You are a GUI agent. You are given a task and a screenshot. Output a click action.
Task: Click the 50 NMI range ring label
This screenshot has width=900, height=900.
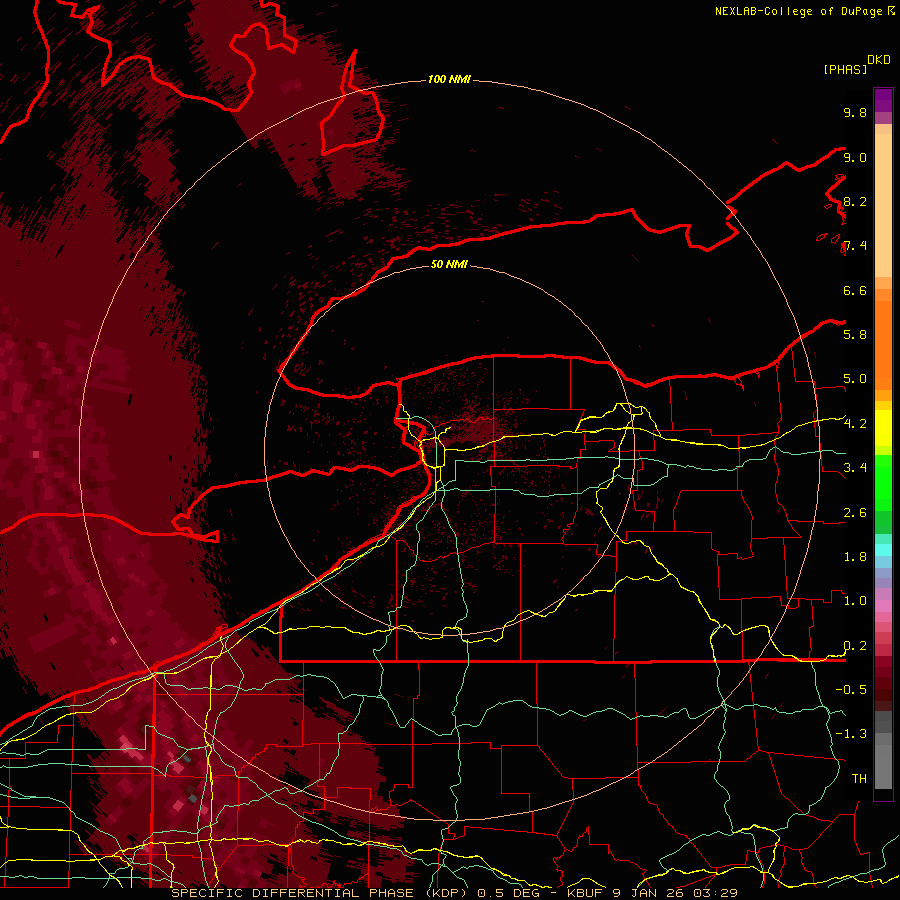[449, 264]
